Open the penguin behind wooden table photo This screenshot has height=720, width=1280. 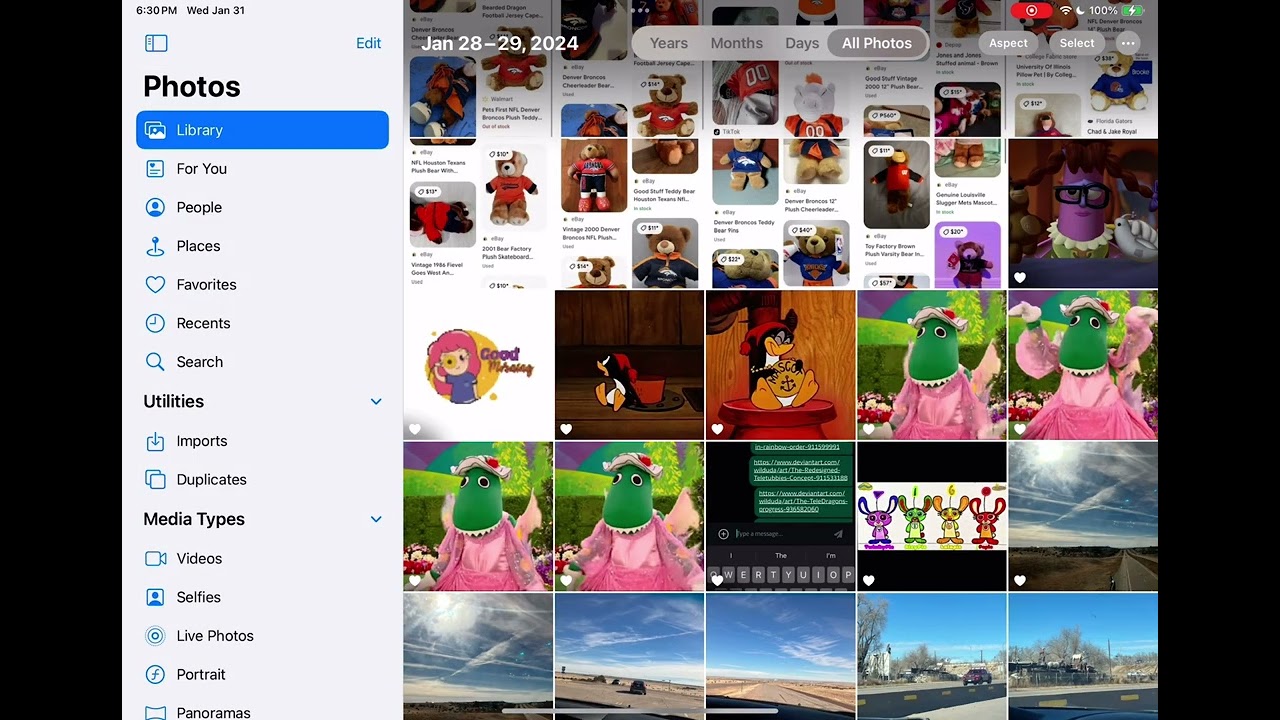coord(629,365)
